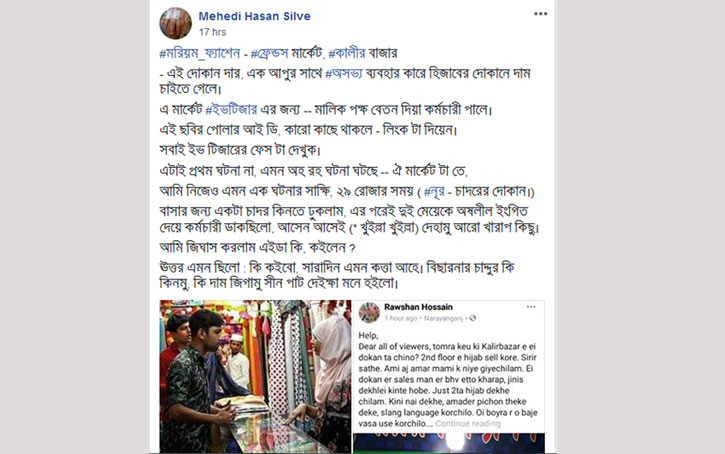Click the Mehedi Hasan Silve name link
The width and height of the screenshot is (725, 454).
point(254,16)
